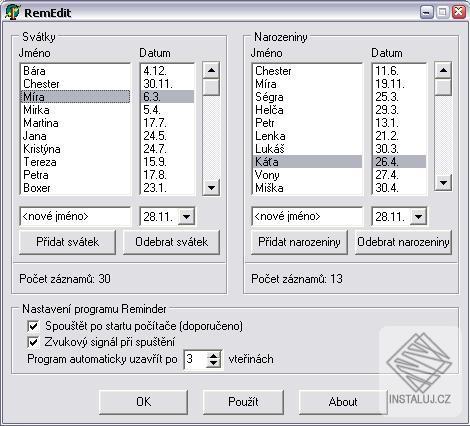Select date 11.6. in Narozeniny dates

[399, 71]
